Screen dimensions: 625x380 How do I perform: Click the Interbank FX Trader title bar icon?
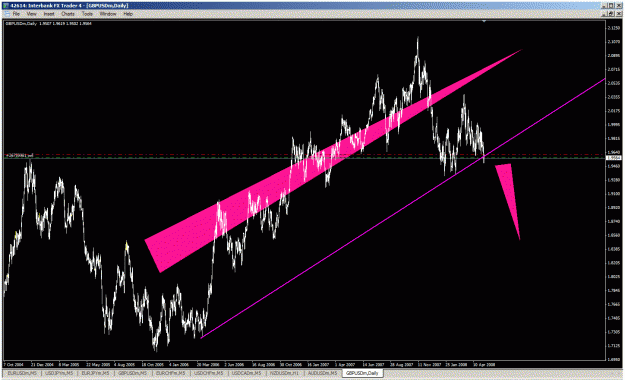click(x=6, y=6)
